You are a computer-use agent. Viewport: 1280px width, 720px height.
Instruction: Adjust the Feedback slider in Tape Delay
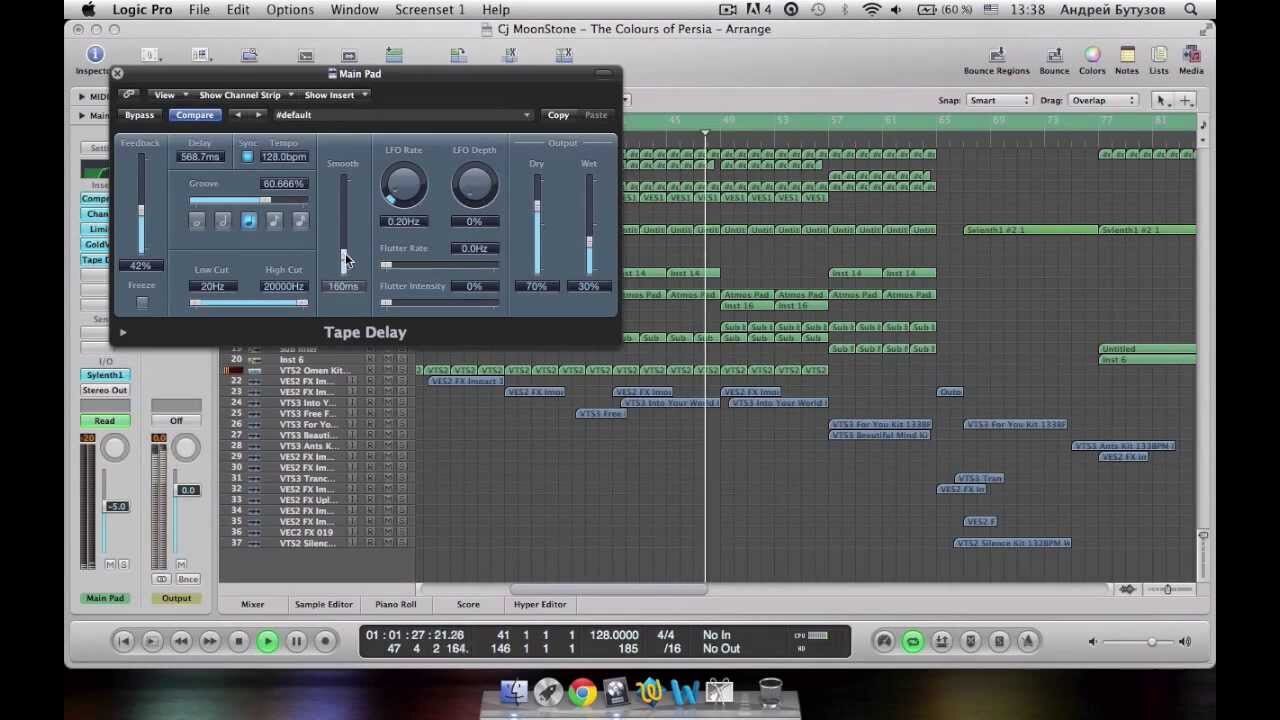coord(141,210)
